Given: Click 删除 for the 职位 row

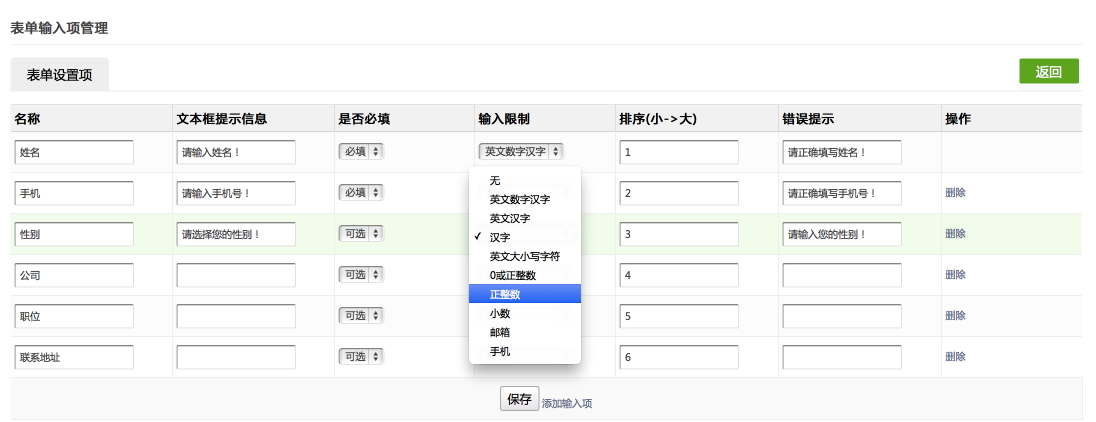Looking at the screenshot, I should [x=956, y=316].
